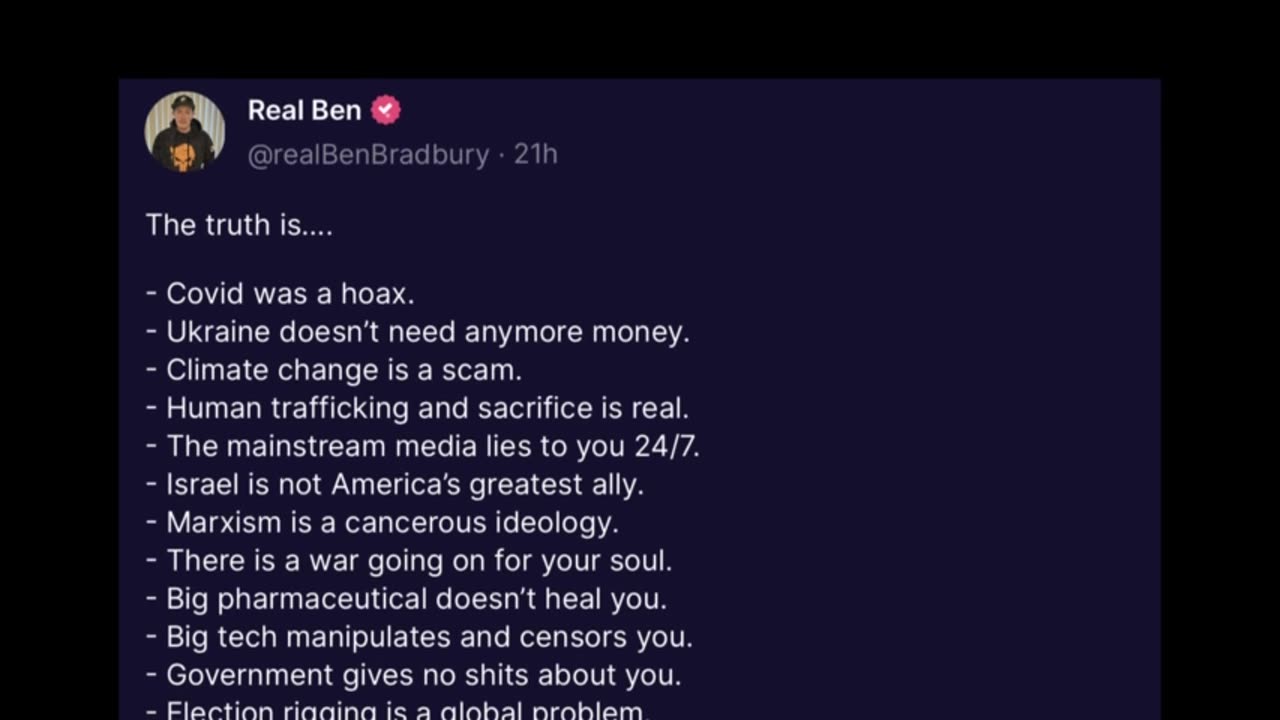The width and height of the screenshot is (1280, 720).
Task: Click the Big pharmaceutical line
Action: tap(406, 598)
